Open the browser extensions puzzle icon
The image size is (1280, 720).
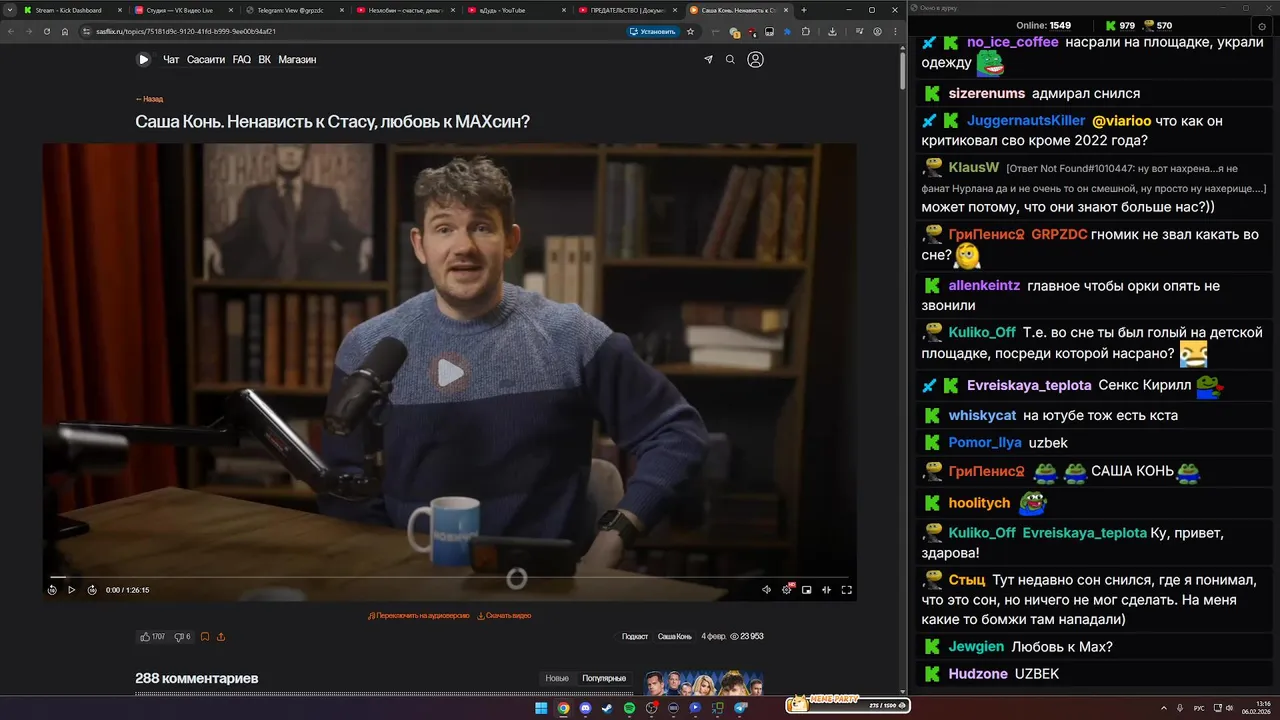(x=806, y=31)
